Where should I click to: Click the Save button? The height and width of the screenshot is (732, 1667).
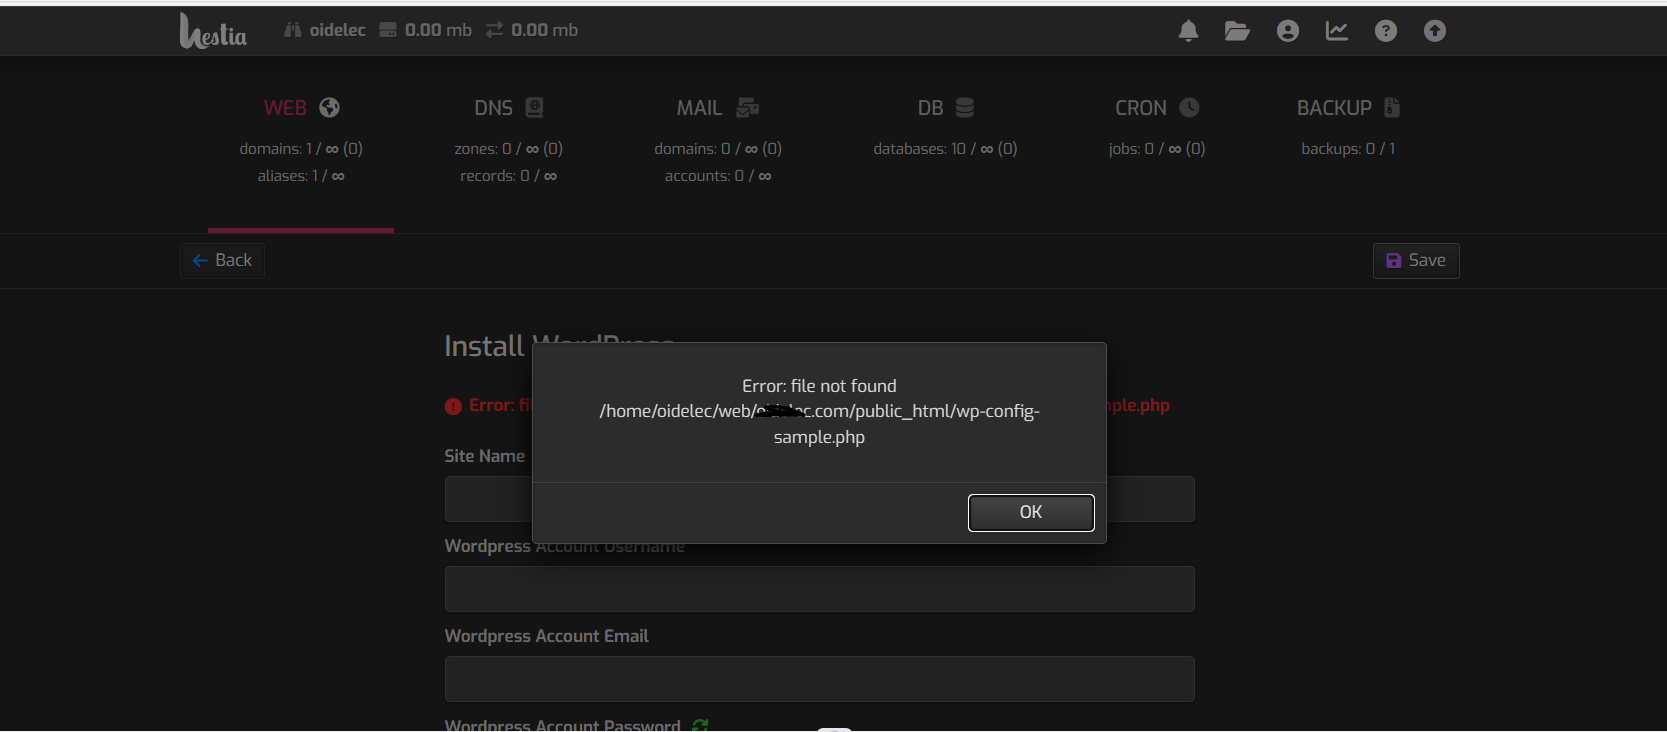click(x=1415, y=261)
